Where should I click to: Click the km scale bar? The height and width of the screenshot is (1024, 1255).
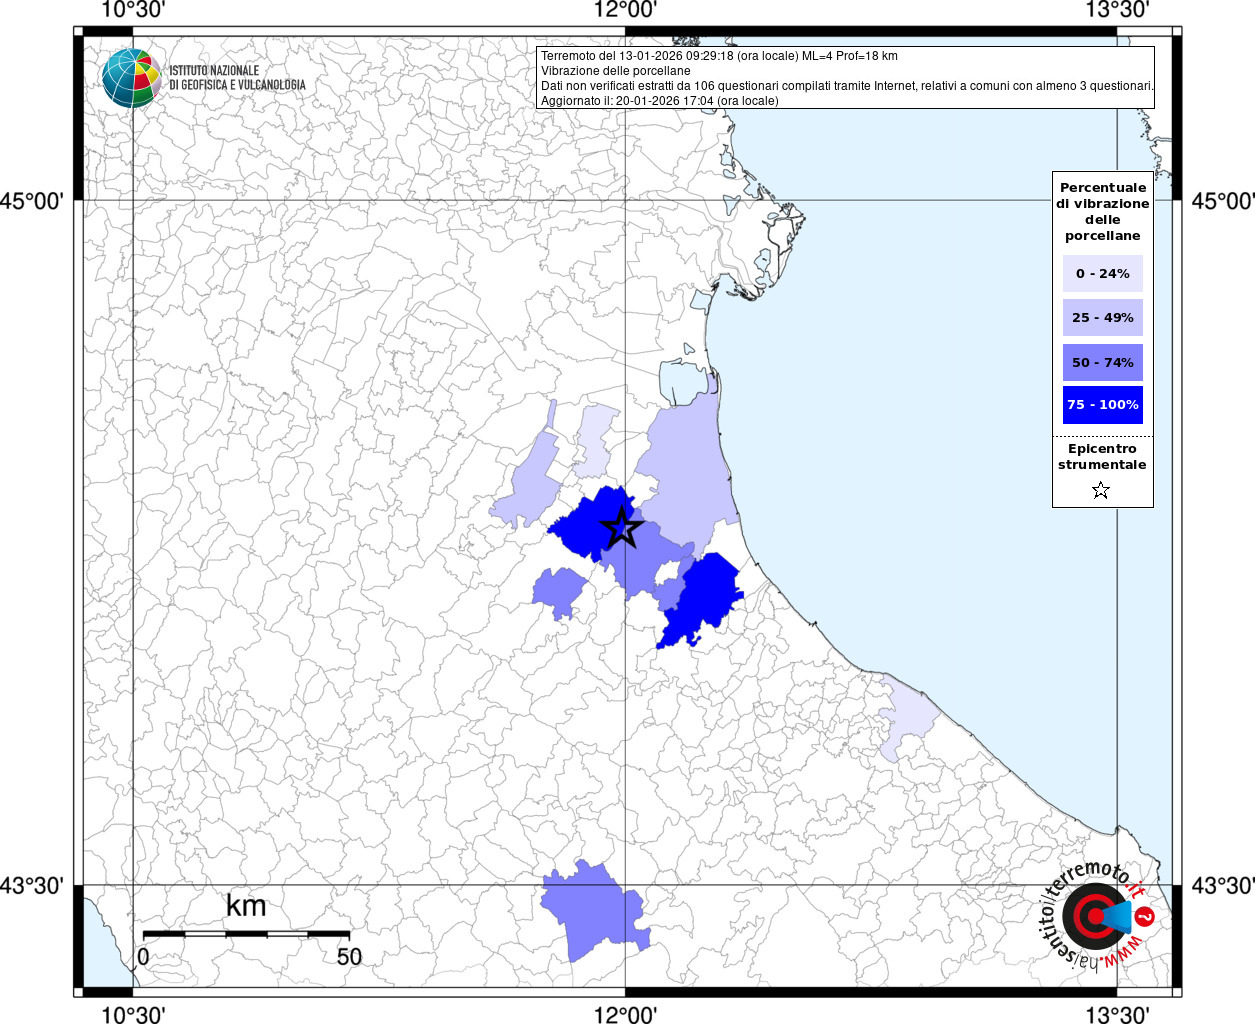point(246,934)
